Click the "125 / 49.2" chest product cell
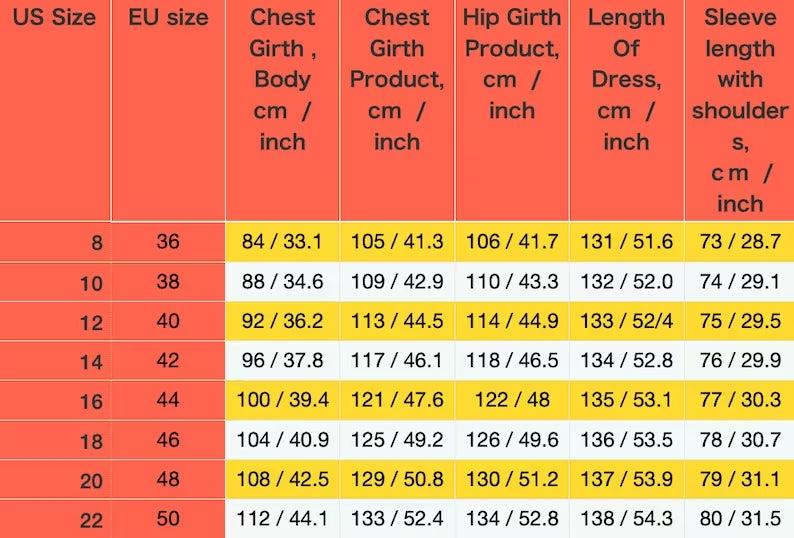Viewport: 794px width, 538px height. [x=397, y=440]
